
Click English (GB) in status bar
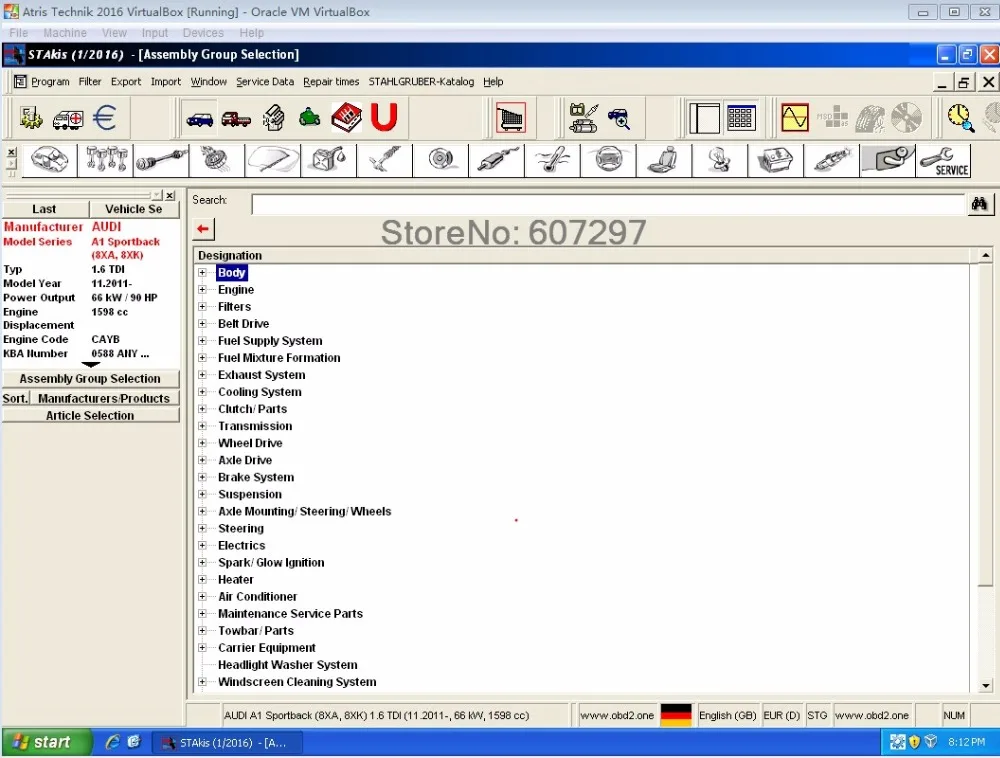tap(728, 715)
